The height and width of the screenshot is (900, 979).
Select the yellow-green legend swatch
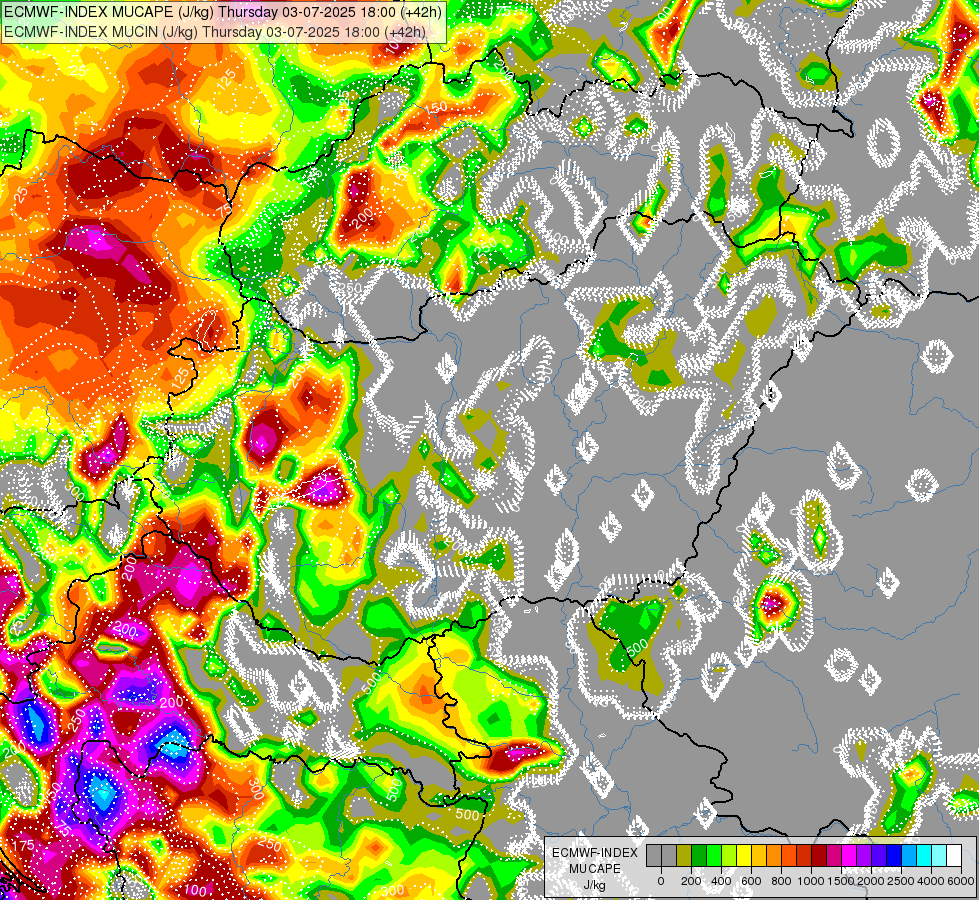point(729,855)
